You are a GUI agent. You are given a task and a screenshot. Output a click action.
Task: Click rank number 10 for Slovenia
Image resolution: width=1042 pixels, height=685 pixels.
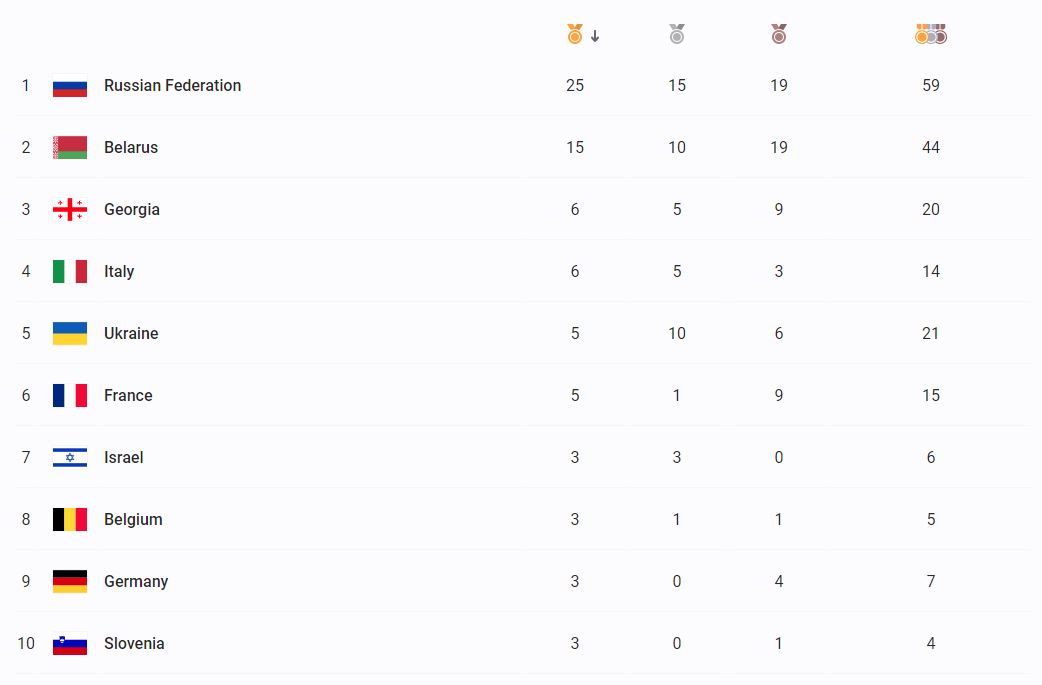[x=26, y=644]
